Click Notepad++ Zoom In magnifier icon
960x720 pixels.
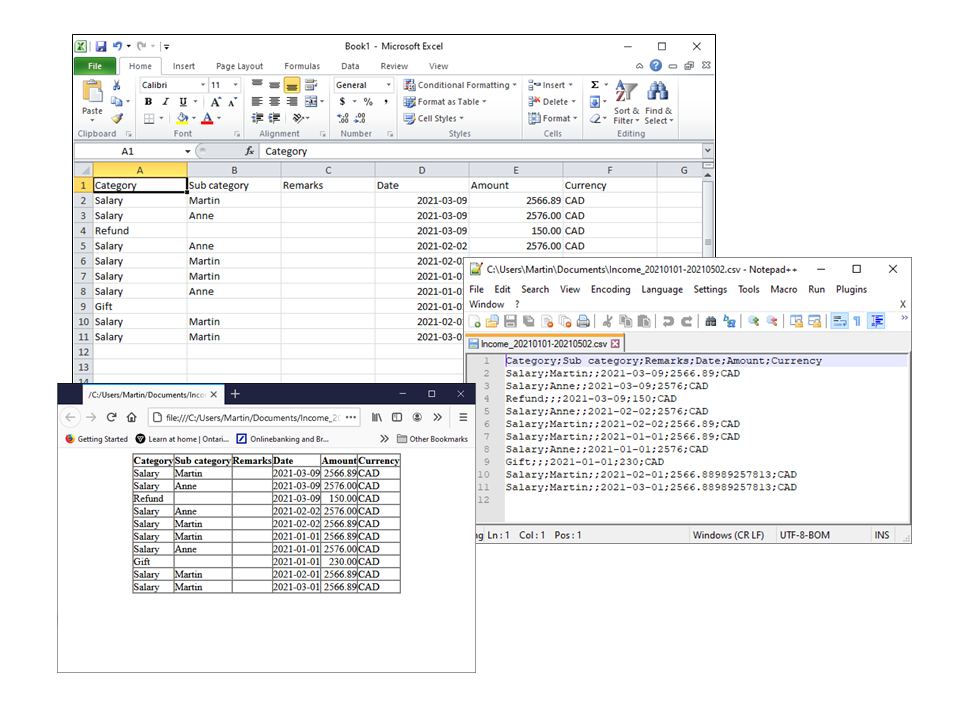pos(754,321)
